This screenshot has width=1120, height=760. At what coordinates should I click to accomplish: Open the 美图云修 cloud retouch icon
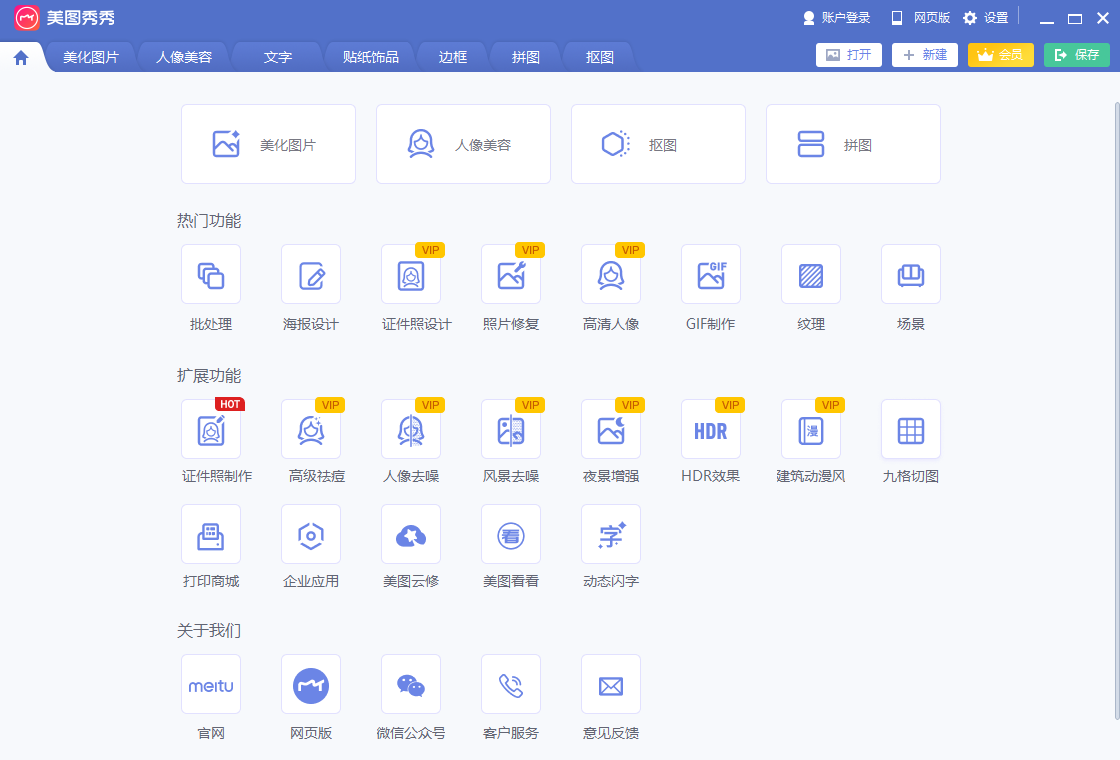(411, 535)
